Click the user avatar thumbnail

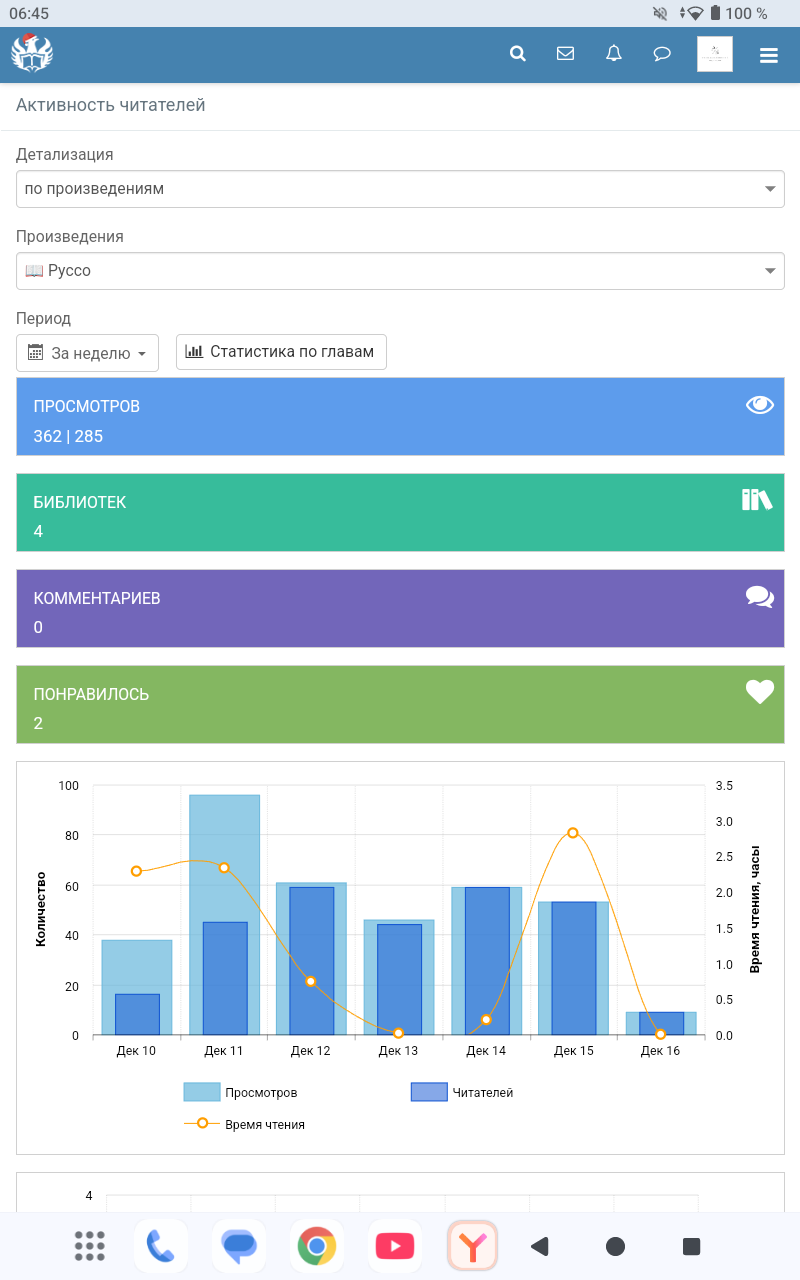pos(714,54)
